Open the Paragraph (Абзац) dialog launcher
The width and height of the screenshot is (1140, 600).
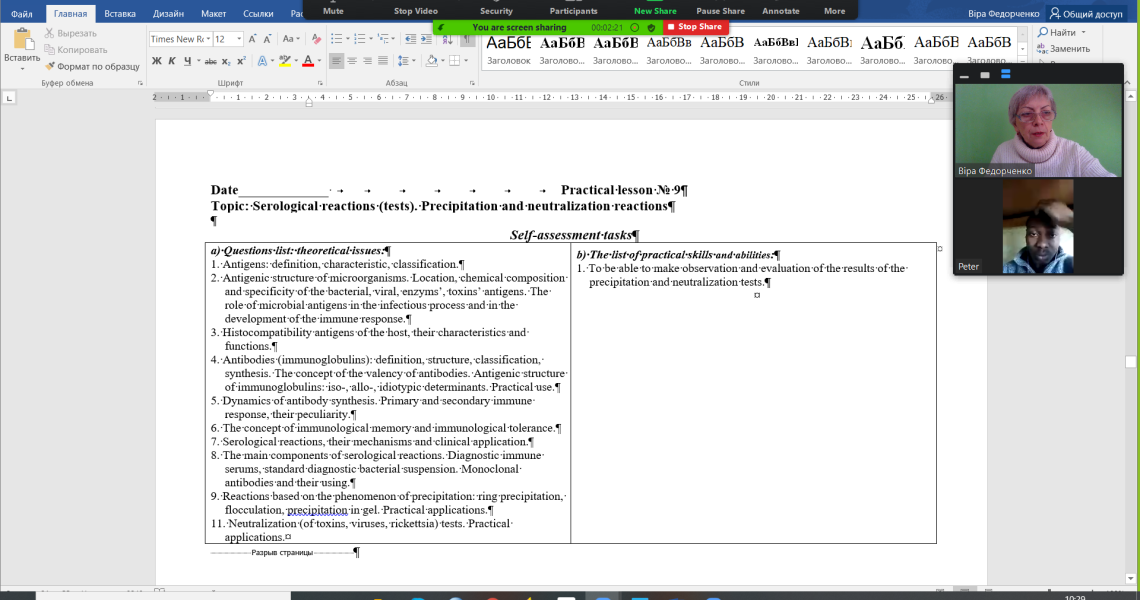(472, 83)
